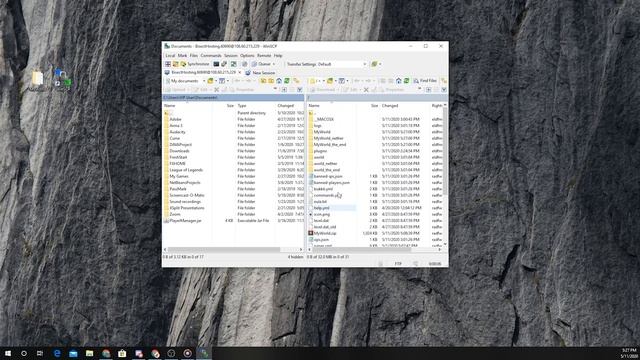Screen dimensions: 640x360
Task: Click local panel green refresh icon
Action: pyautogui.click(x=287, y=81)
